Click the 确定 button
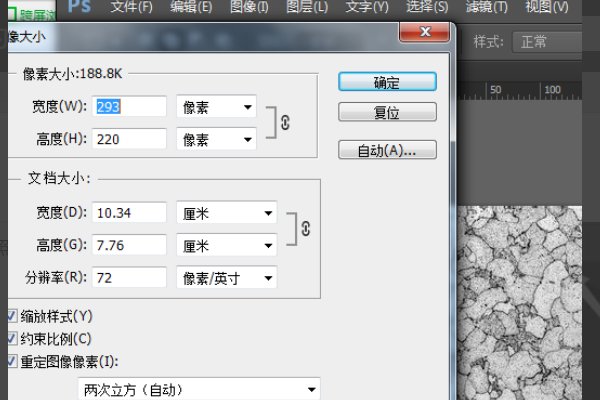The height and width of the screenshot is (400, 600). click(387, 82)
